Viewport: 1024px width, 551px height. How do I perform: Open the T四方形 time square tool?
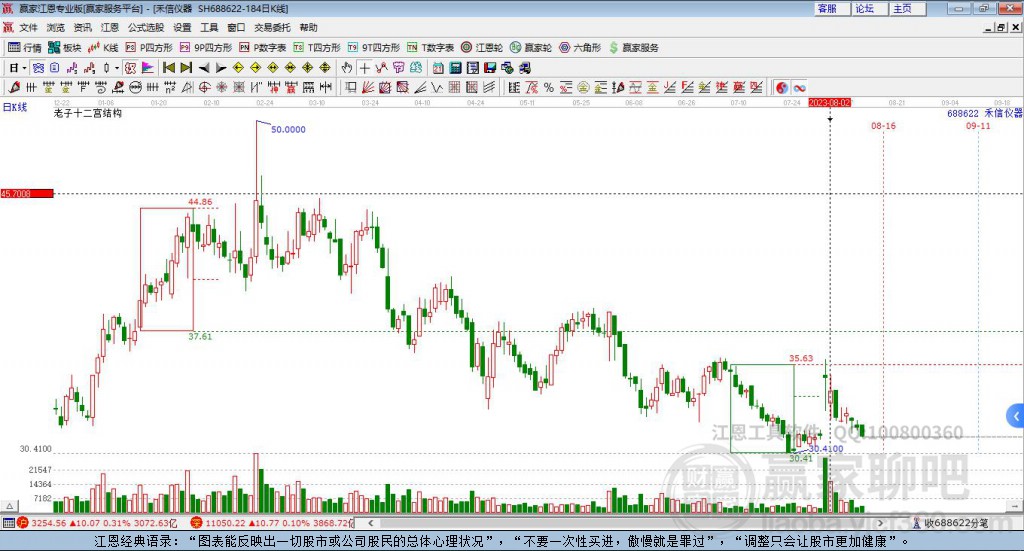coord(317,48)
